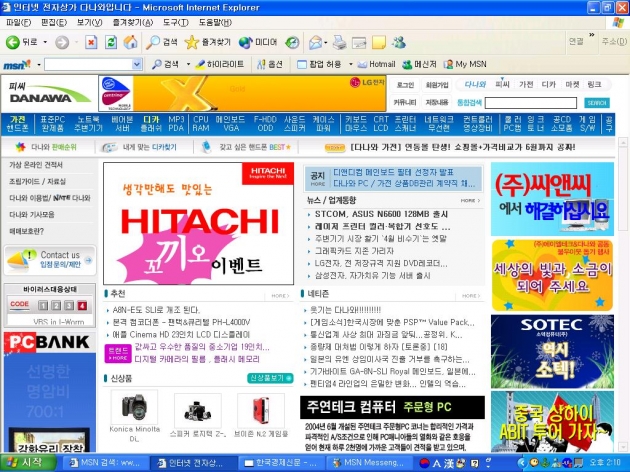Expand toolbar chevron next to 연결
Viewport: 630px width, 472px height.
tap(591, 35)
